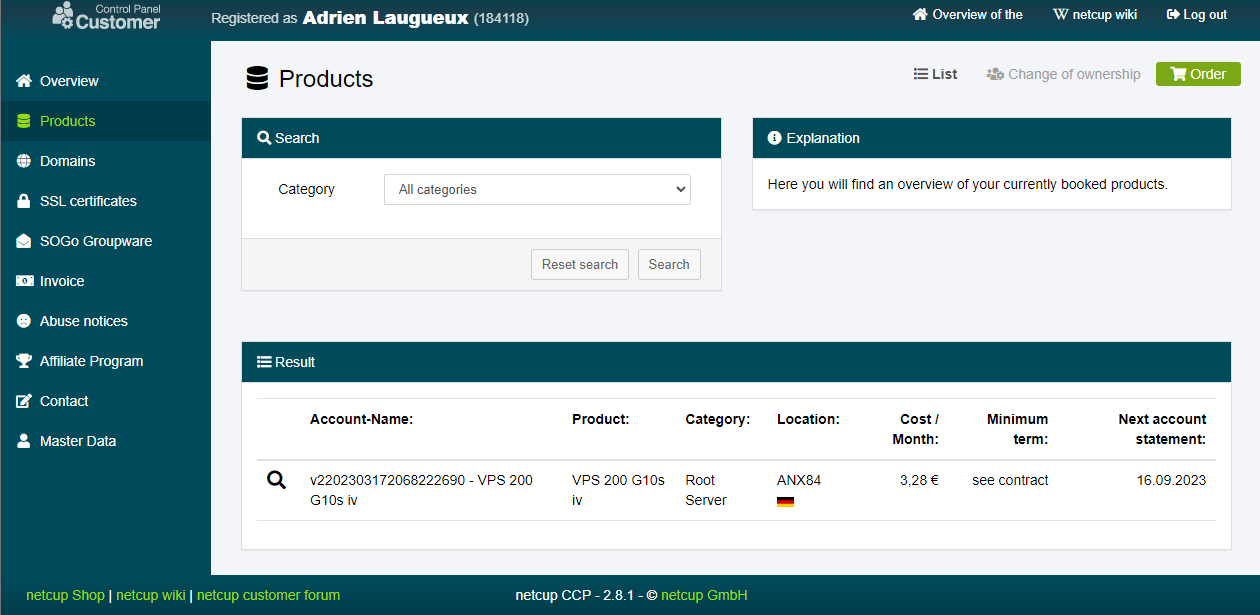Click the ANX84 location text

(x=799, y=480)
